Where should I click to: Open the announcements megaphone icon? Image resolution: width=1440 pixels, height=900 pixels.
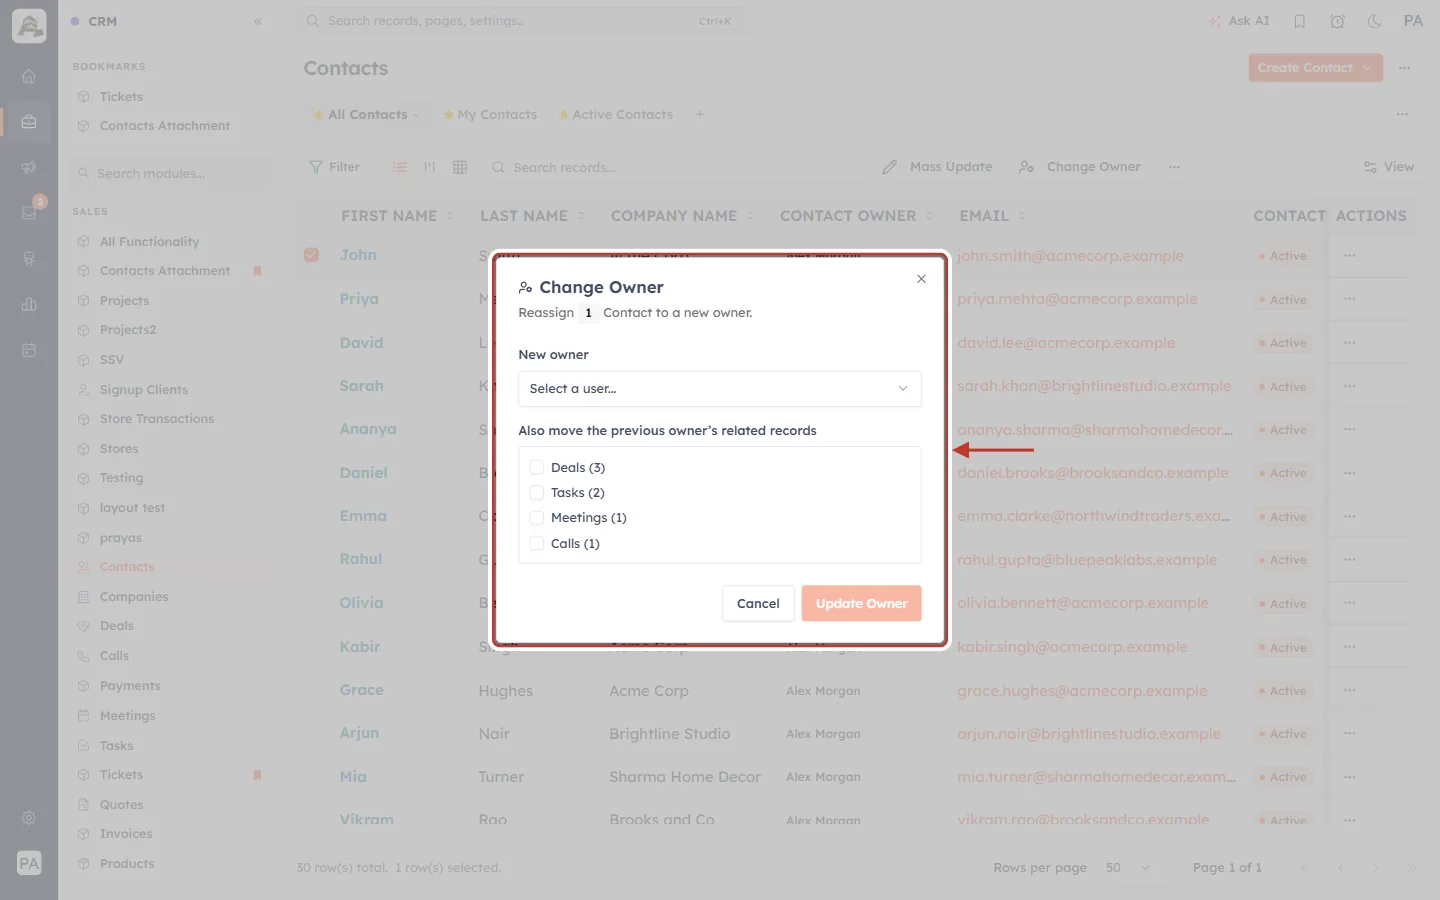(x=29, y=167)
